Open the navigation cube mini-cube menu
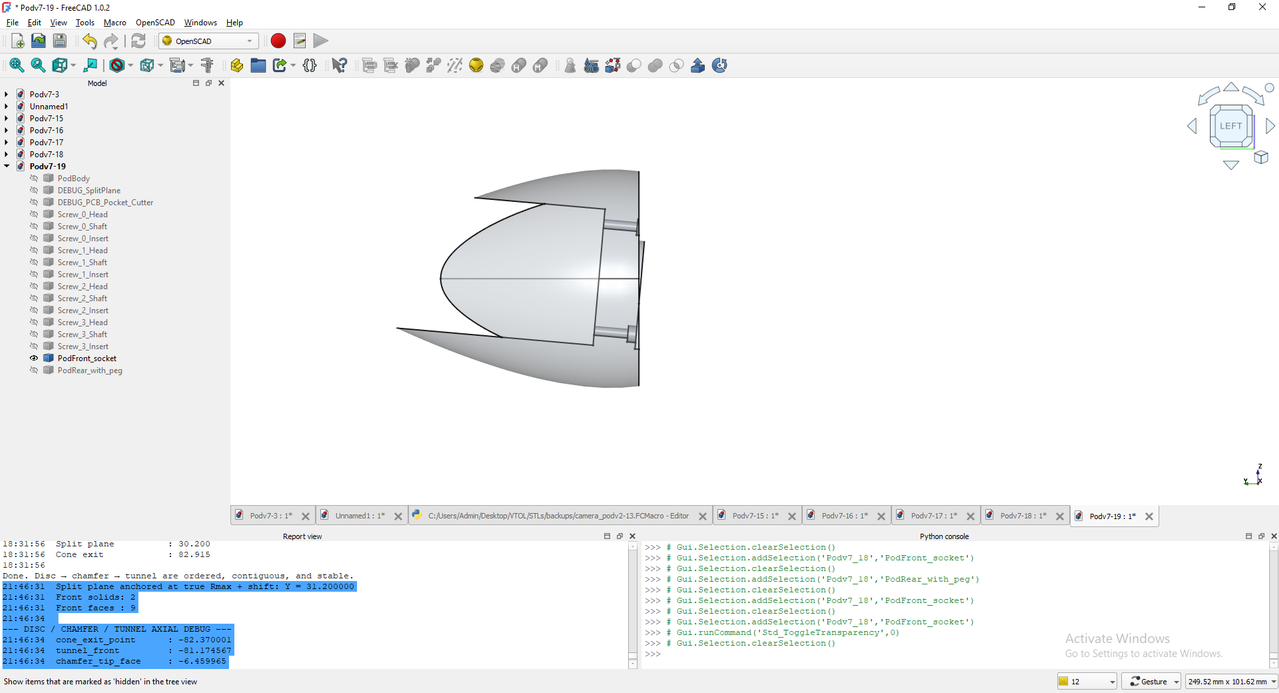The image size is (1279, 693). pyautogui.click(x=1262, y=157)
